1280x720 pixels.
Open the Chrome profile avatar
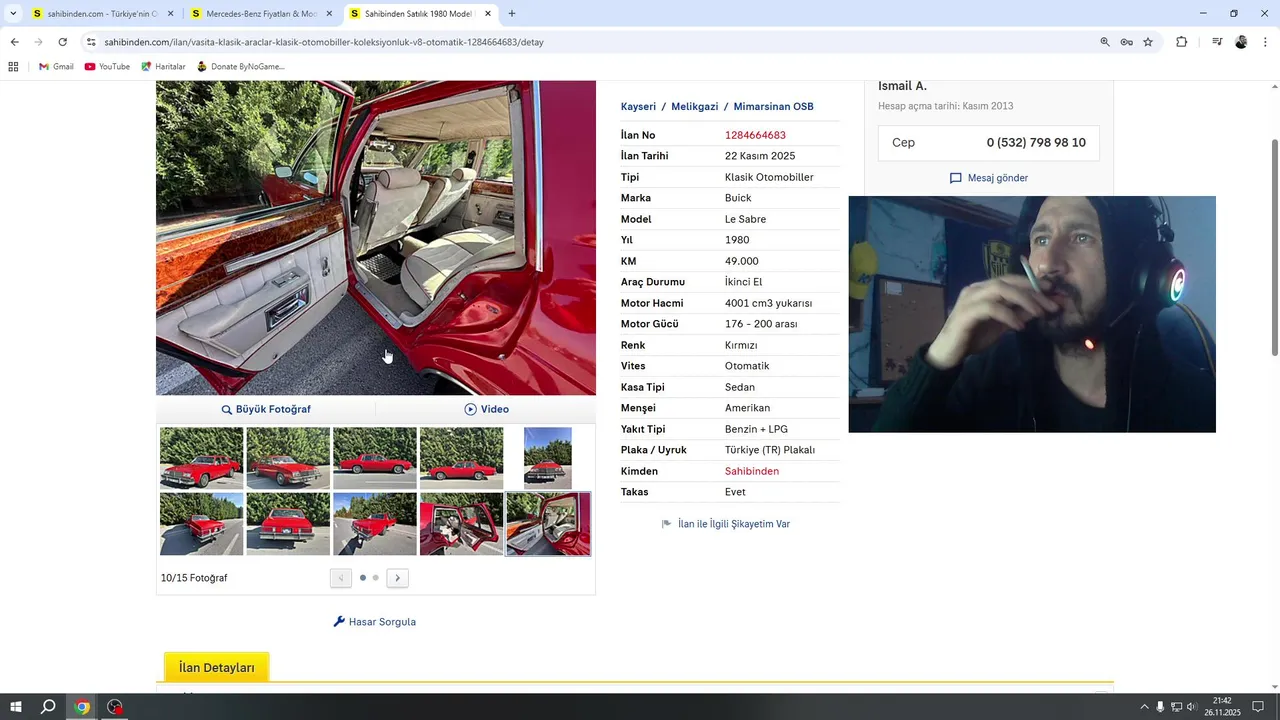point(1241,42)
